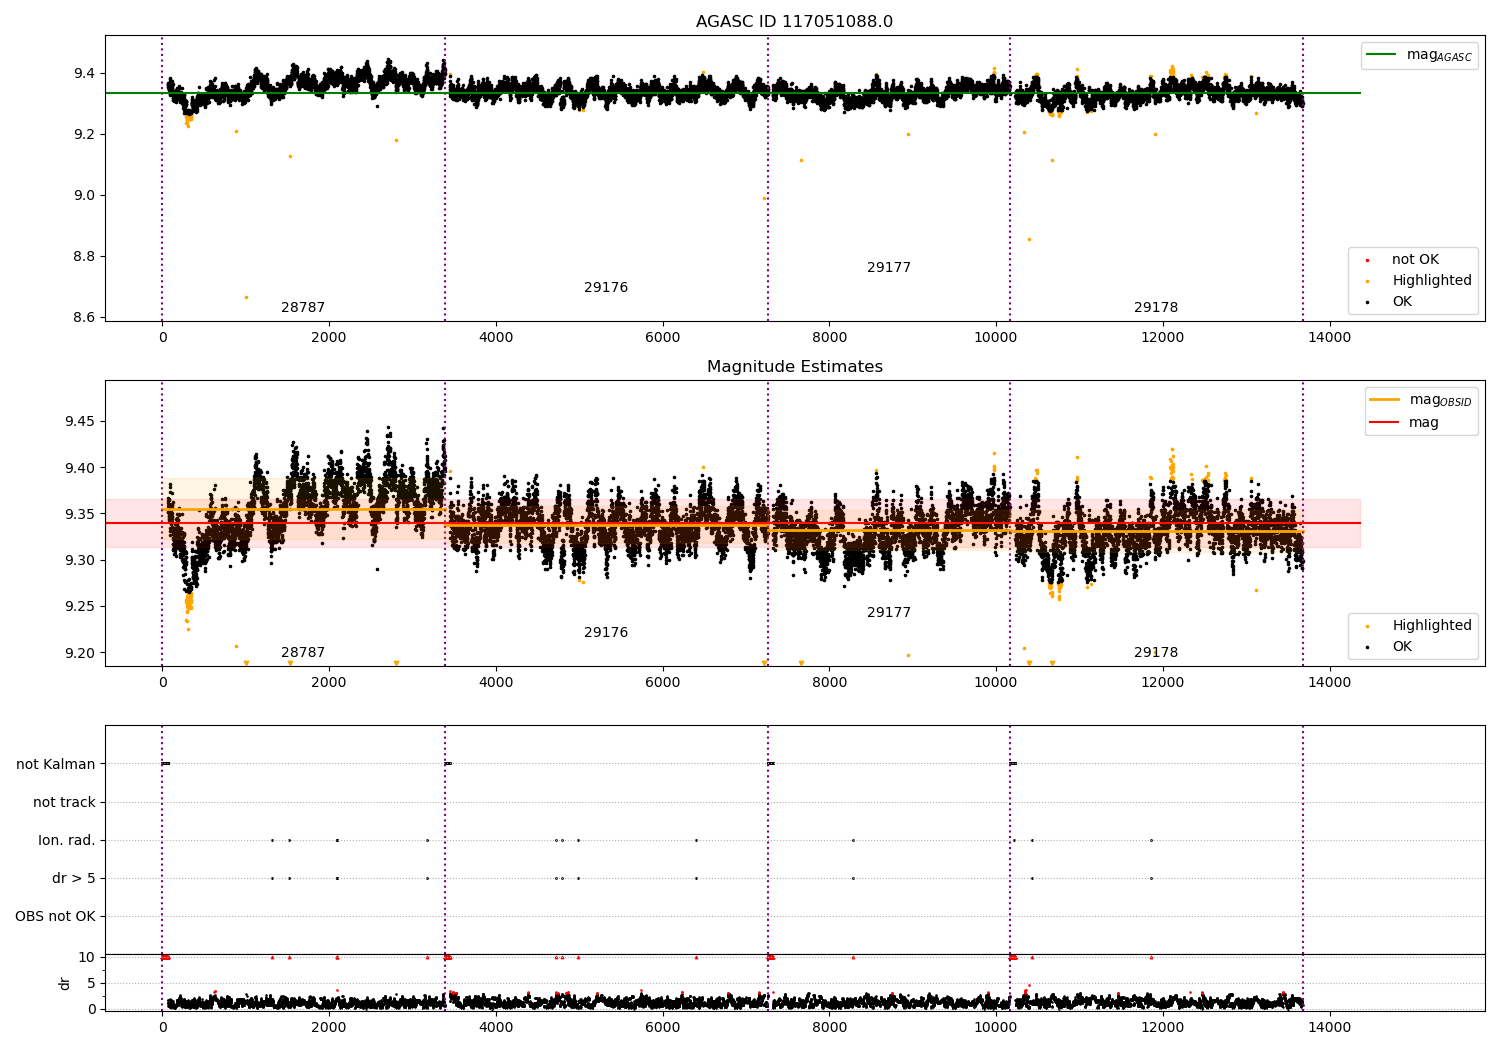Select the red 'mag' legend entry
The image size is (1500, 1050).
click(1405, 422)
